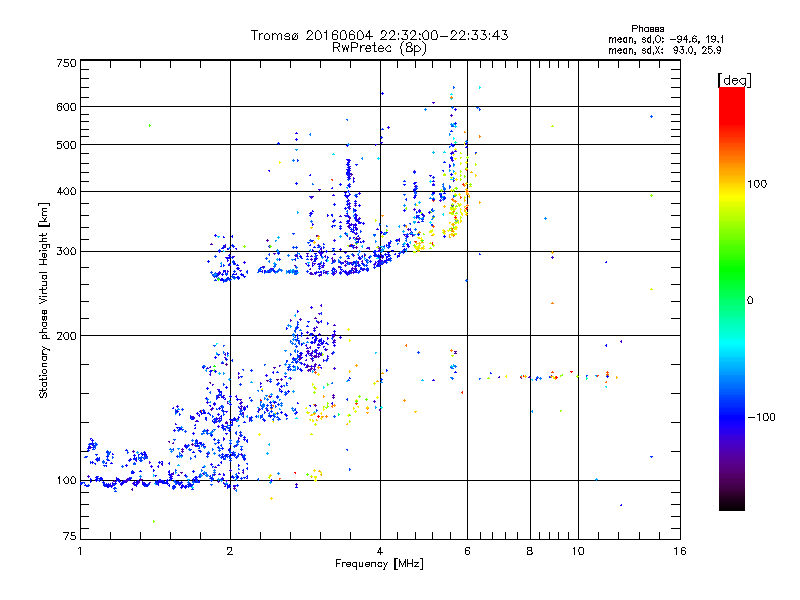
Task: Click y-axis tick label "100"
Action: coord(66,481)
